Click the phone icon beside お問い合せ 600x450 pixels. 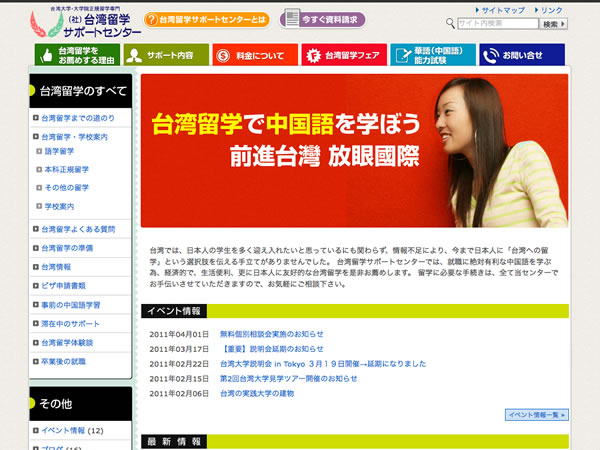491,55
